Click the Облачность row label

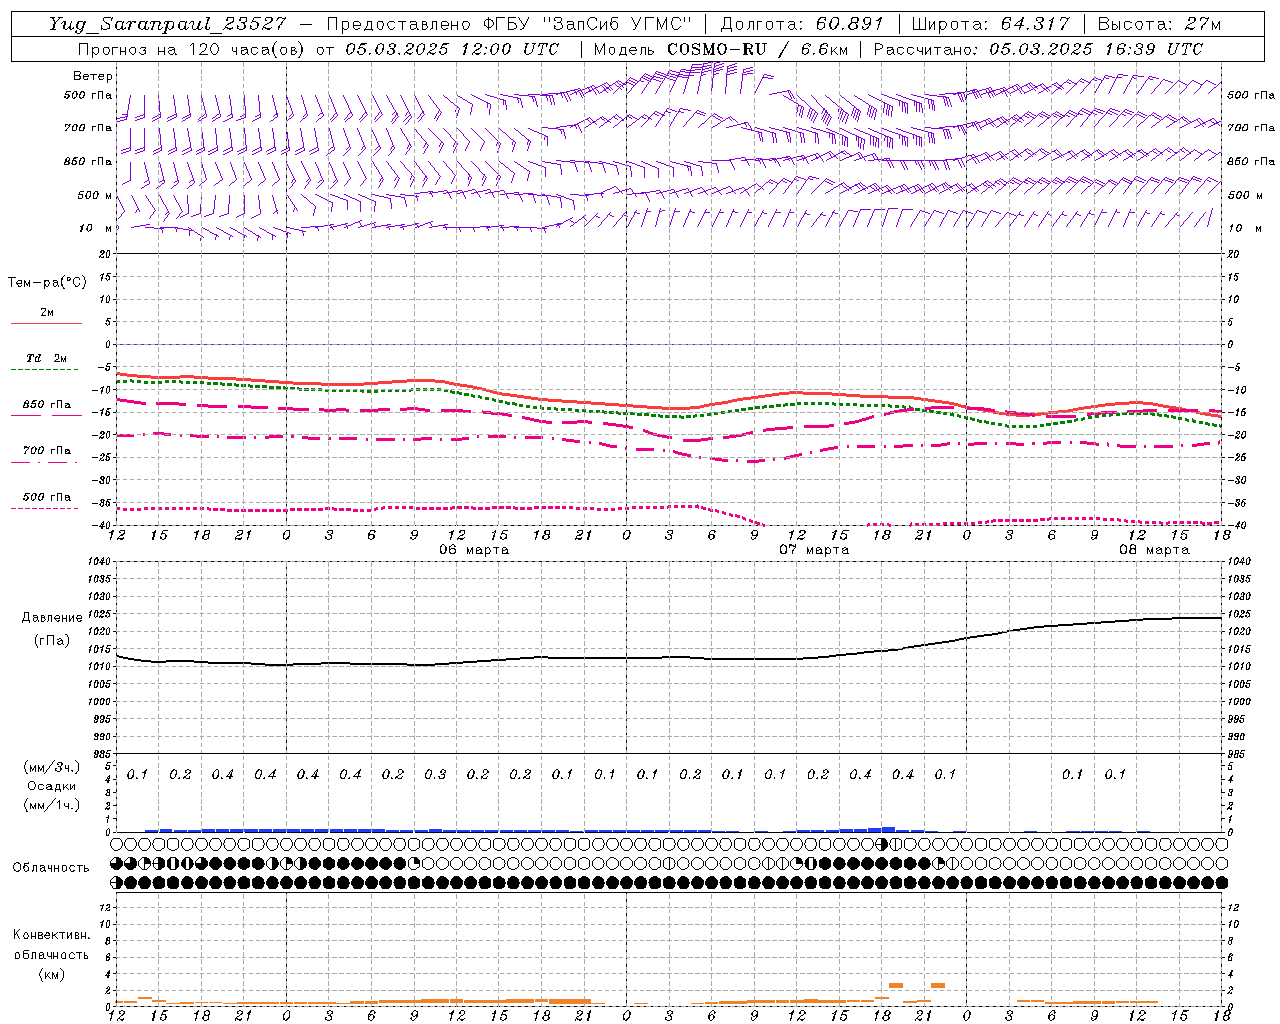[x=51, y=867]
